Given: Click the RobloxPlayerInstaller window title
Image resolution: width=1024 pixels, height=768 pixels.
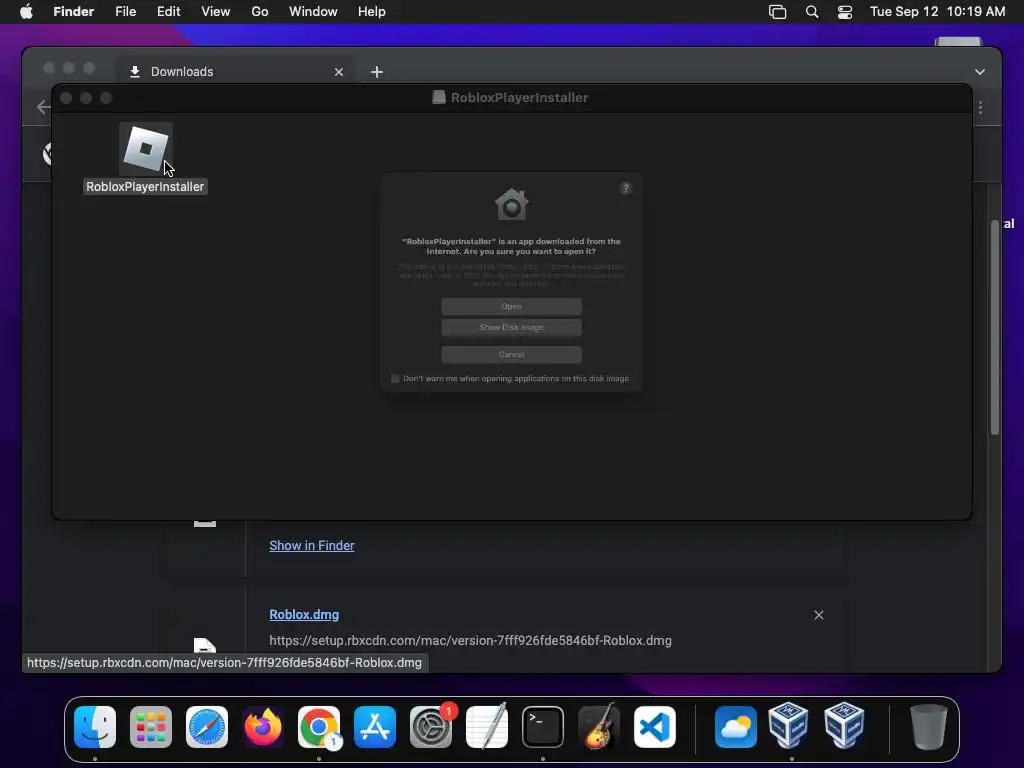Looking at the screenshot, I should [x=519, y=97].
